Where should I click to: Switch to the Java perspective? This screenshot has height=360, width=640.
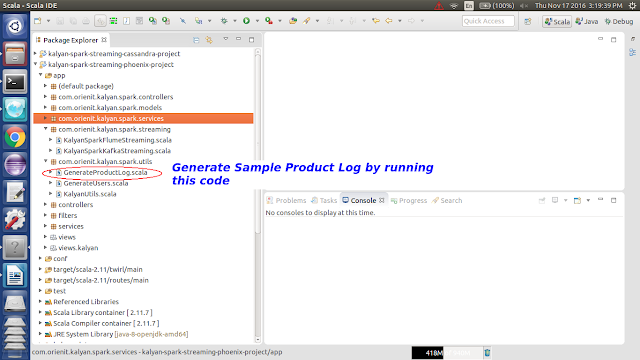click(587, 22)
